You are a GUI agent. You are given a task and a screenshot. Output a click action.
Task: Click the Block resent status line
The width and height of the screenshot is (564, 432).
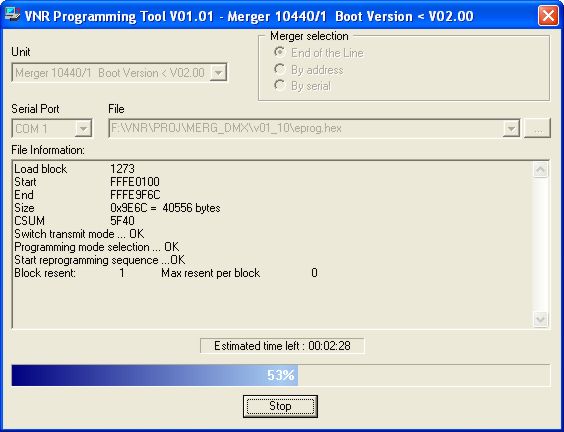[x=165, y=273]
